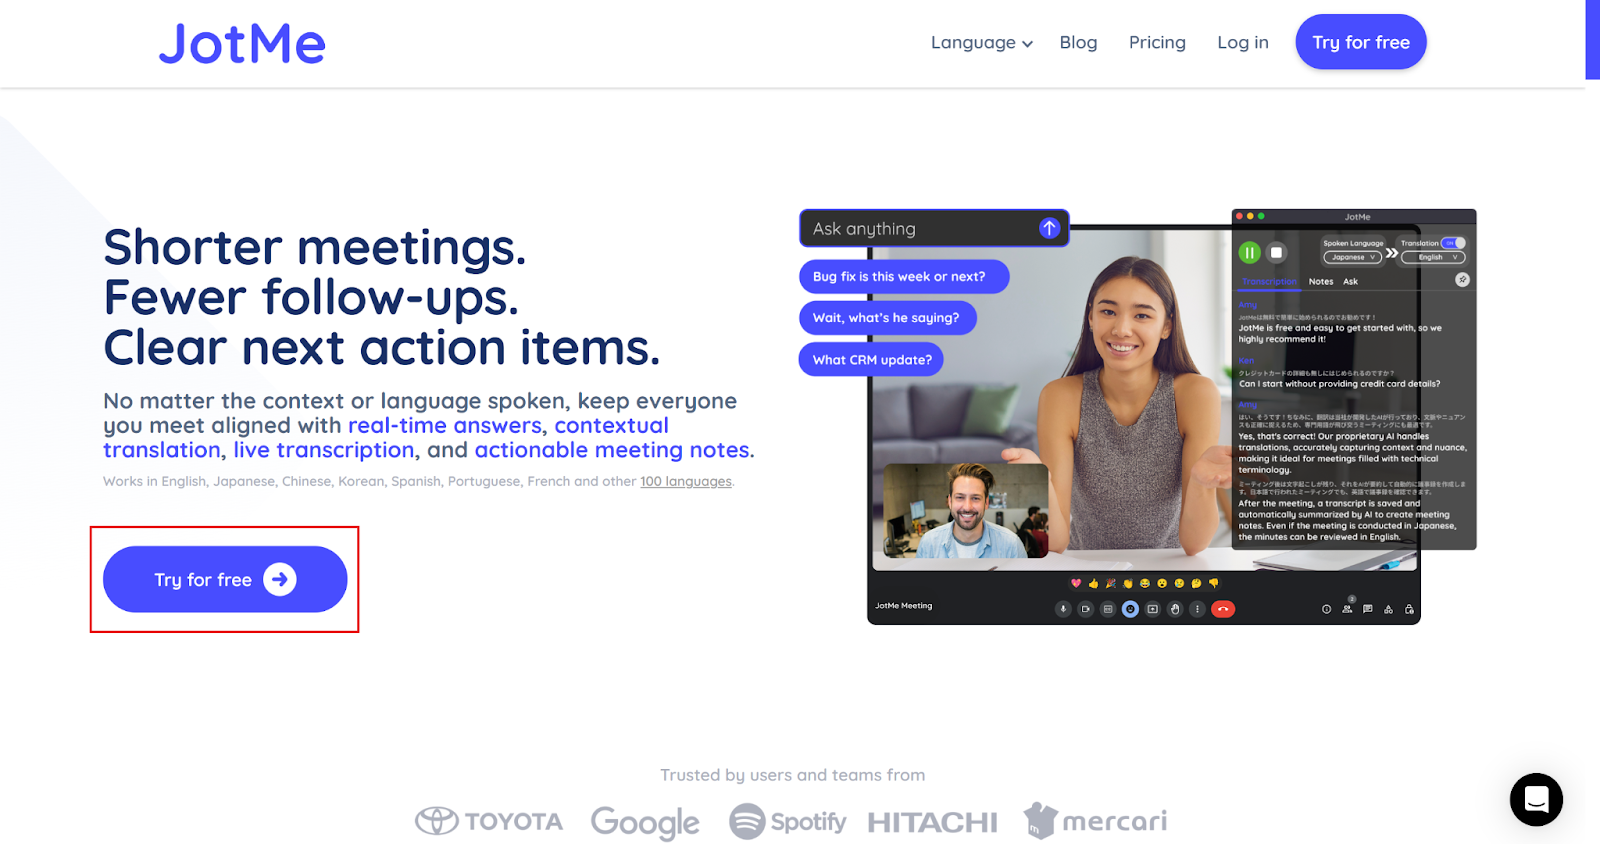Click the 'Trusted by users and teams from' text

pos(792,775)
